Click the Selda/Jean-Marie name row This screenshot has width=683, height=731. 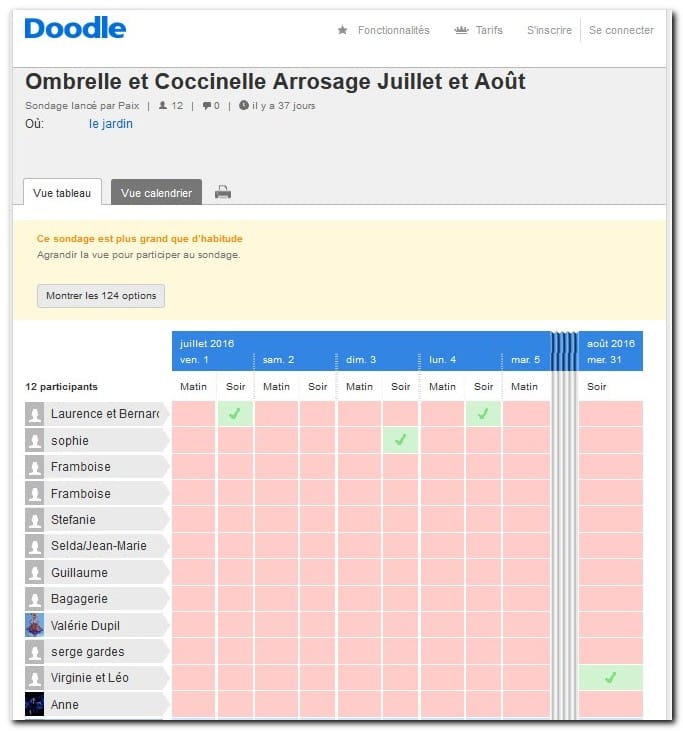coord(97,546)
